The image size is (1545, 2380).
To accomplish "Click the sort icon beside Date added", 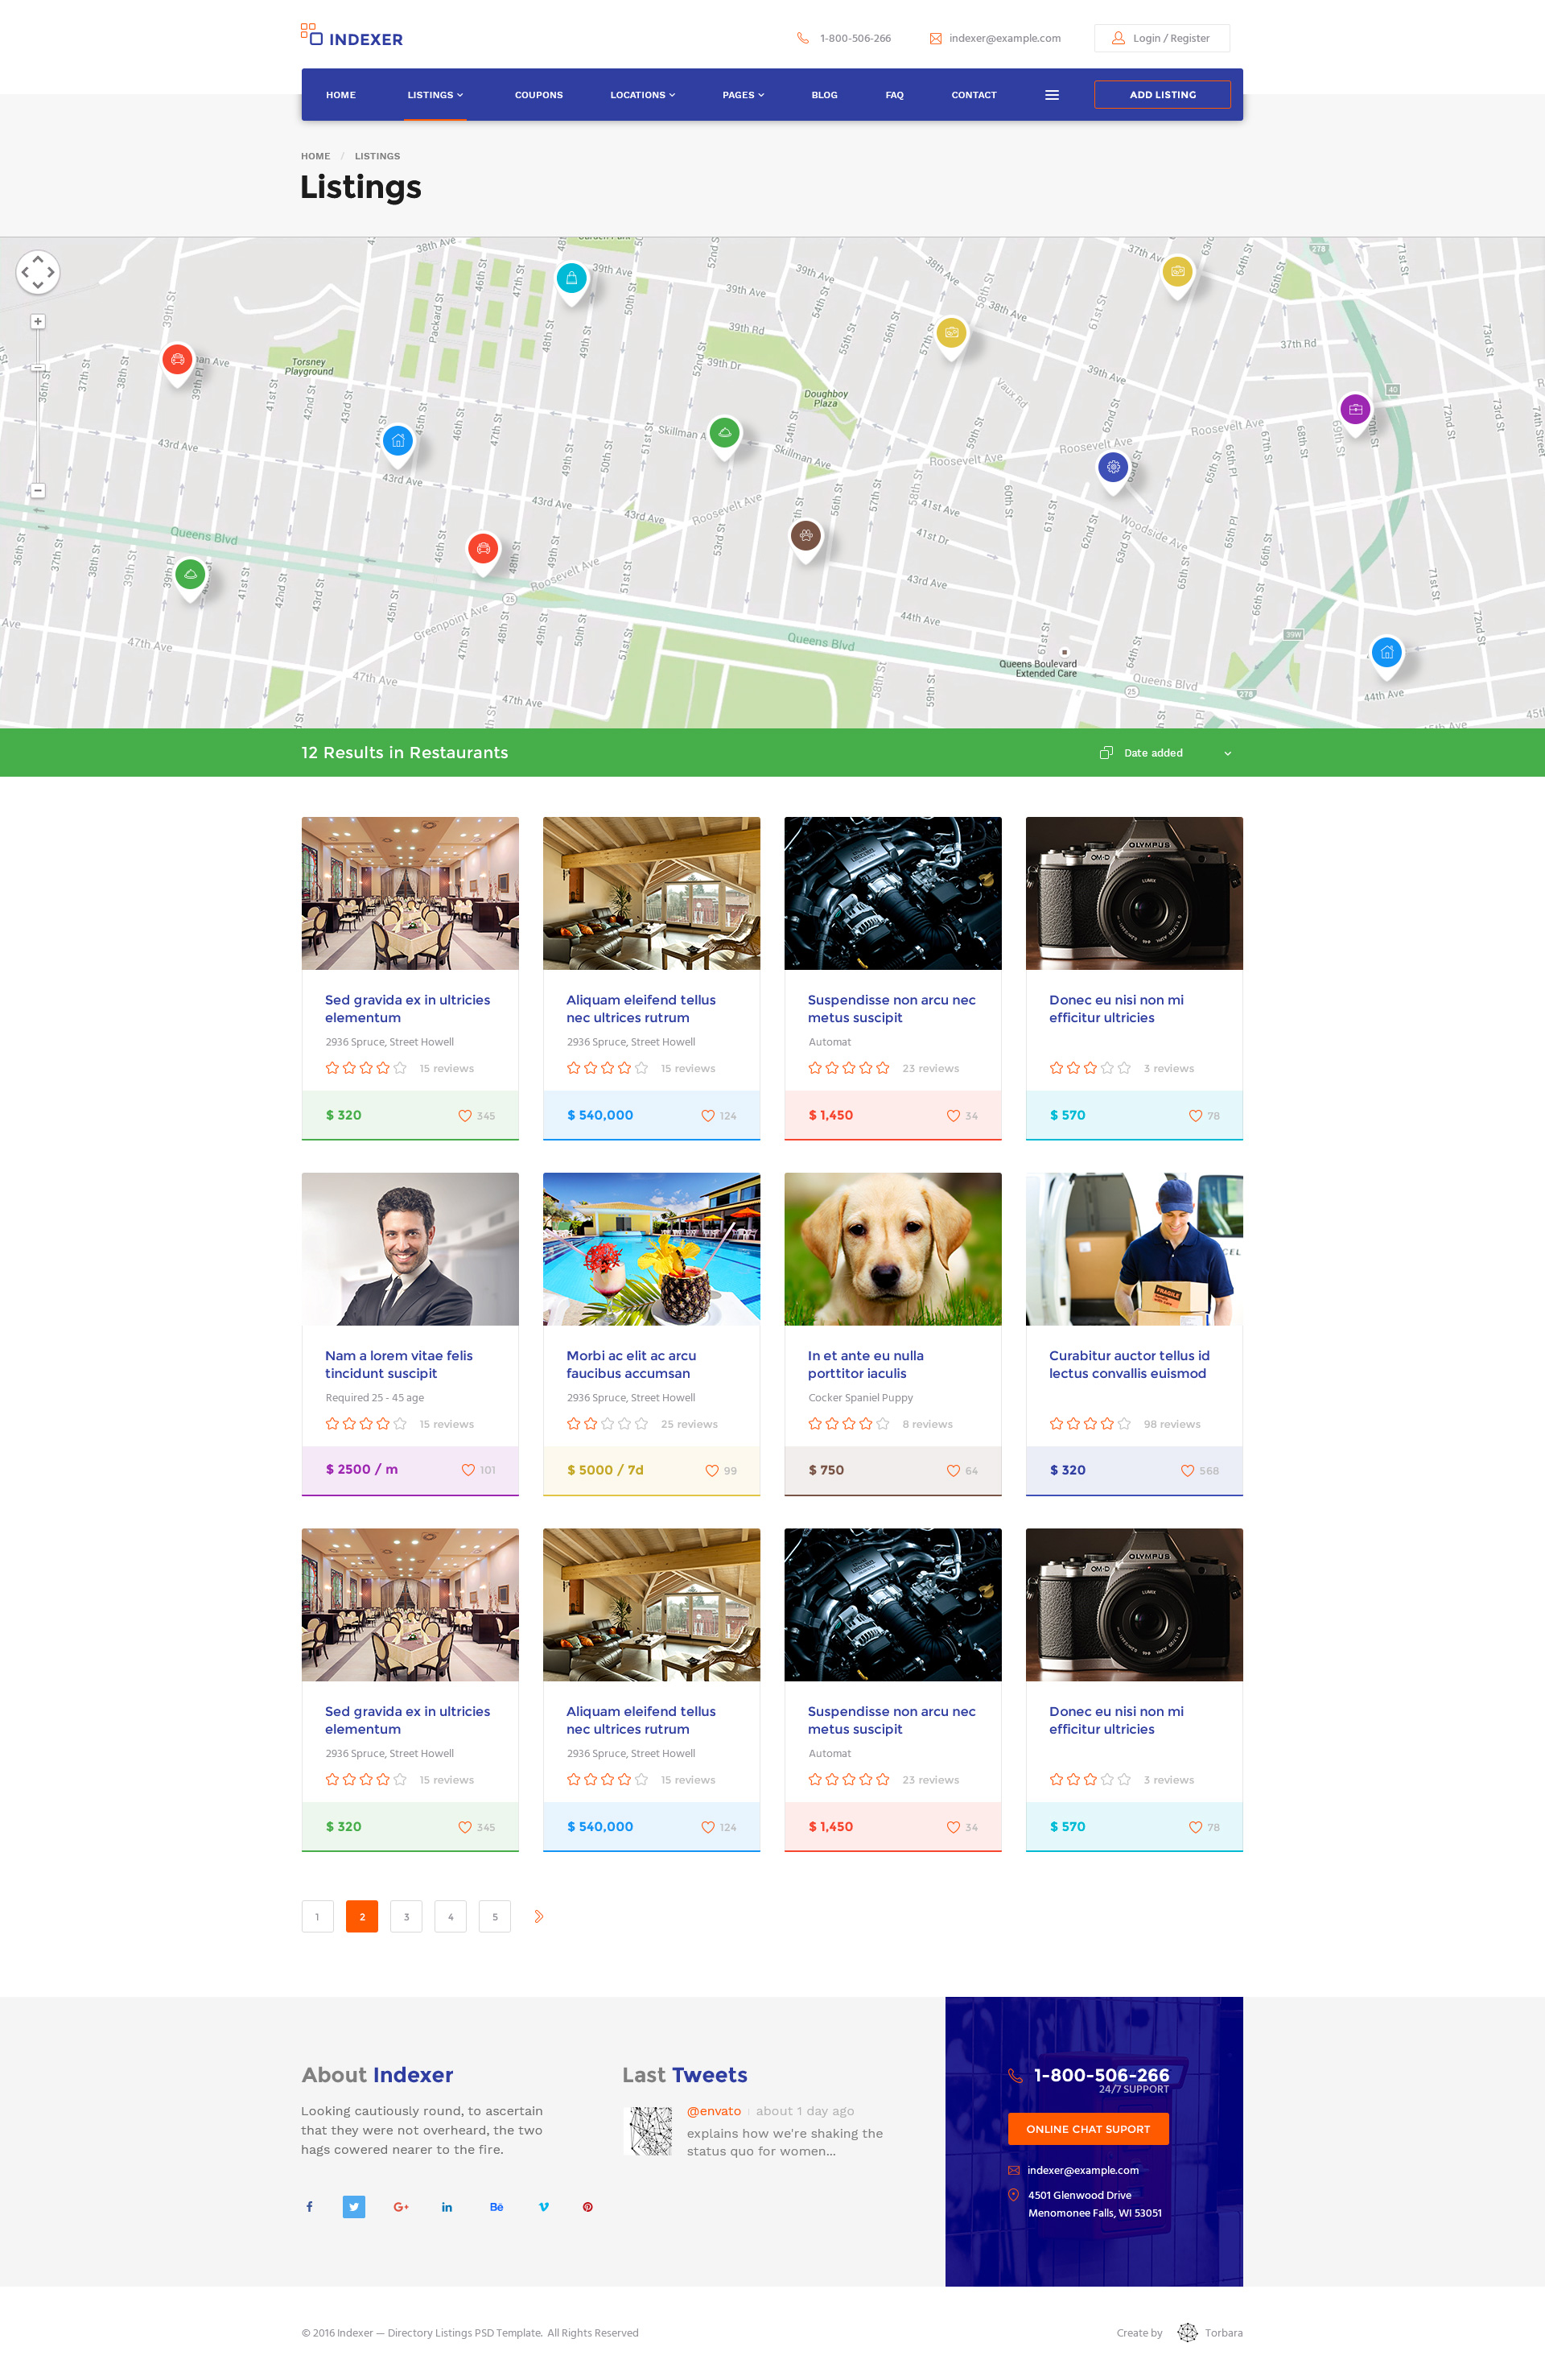I will pos(1106,752).
